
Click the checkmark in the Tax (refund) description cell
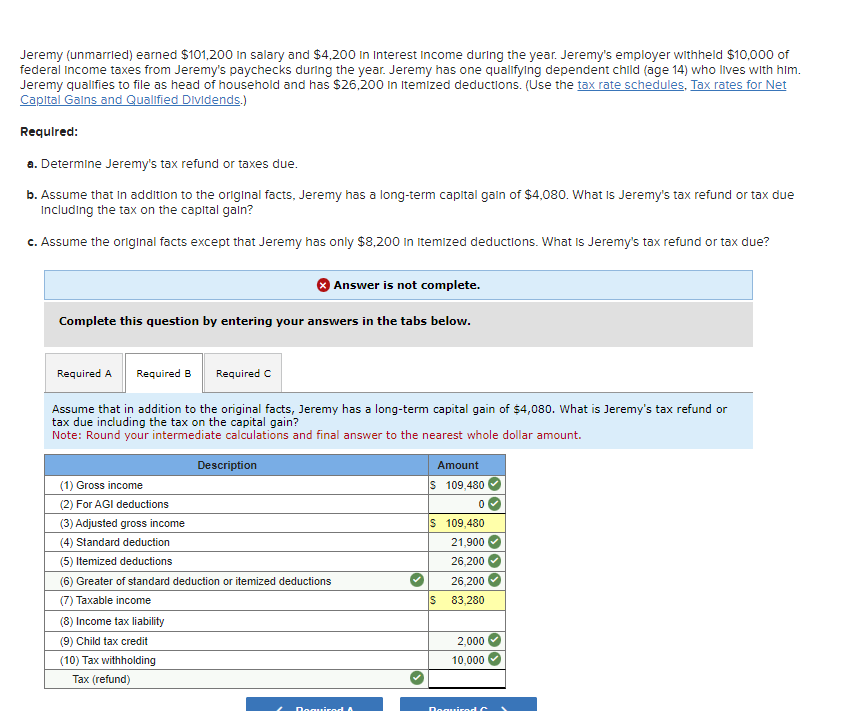[417, 678]
